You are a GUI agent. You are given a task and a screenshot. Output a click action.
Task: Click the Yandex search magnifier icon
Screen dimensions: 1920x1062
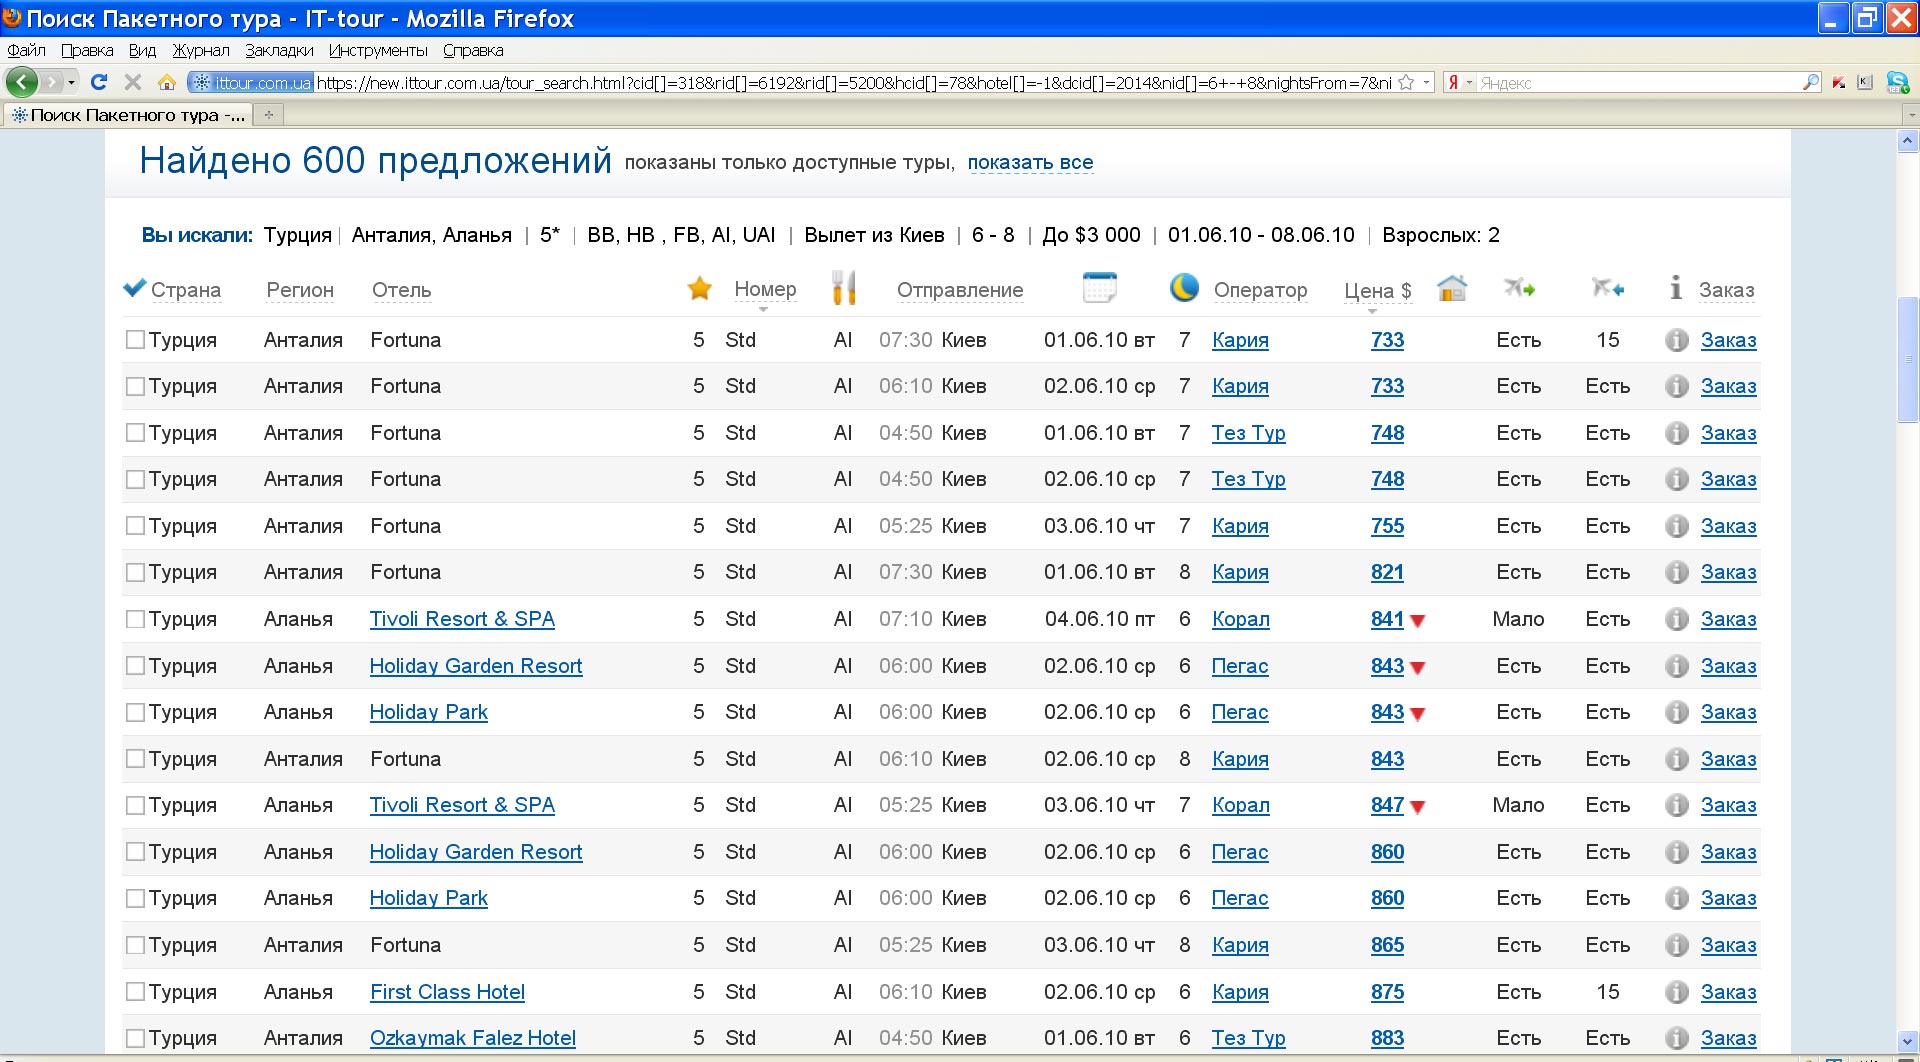pos(1811,82)
